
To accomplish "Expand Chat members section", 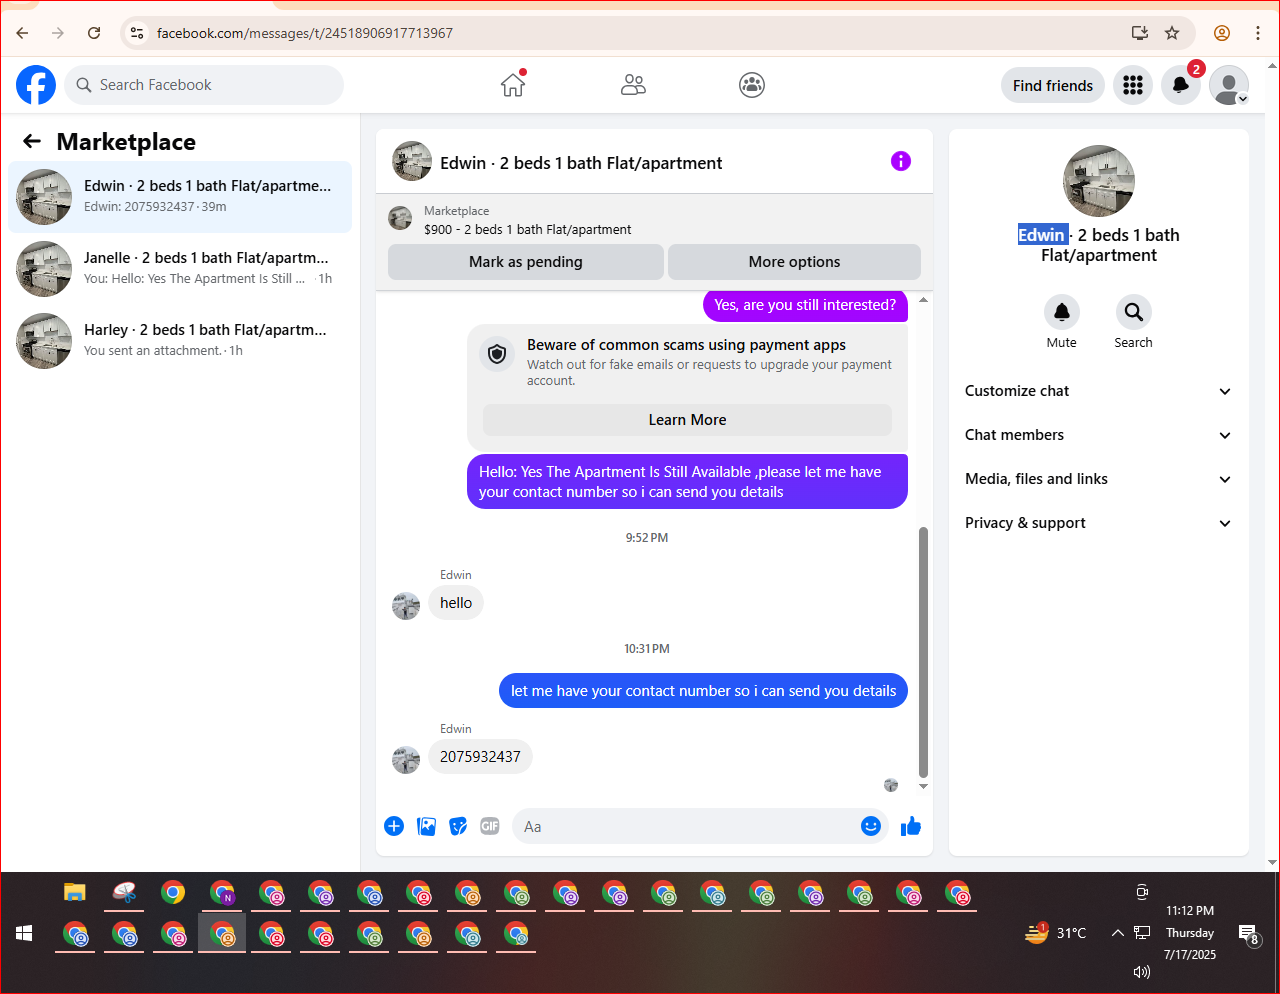I will (x=1098, y=435).
